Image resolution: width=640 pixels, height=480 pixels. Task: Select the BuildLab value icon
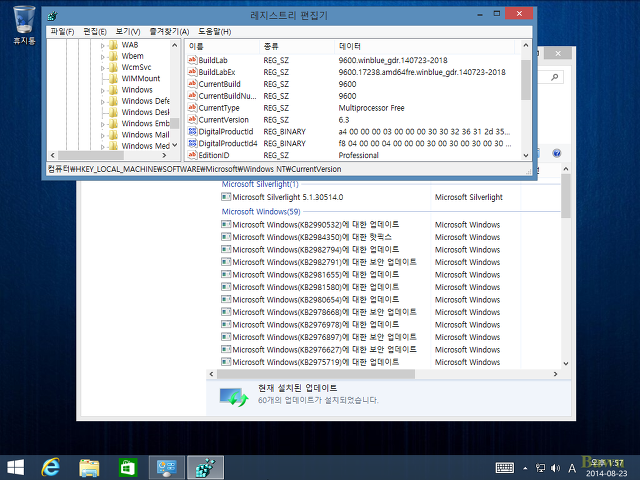coord(192,60)
